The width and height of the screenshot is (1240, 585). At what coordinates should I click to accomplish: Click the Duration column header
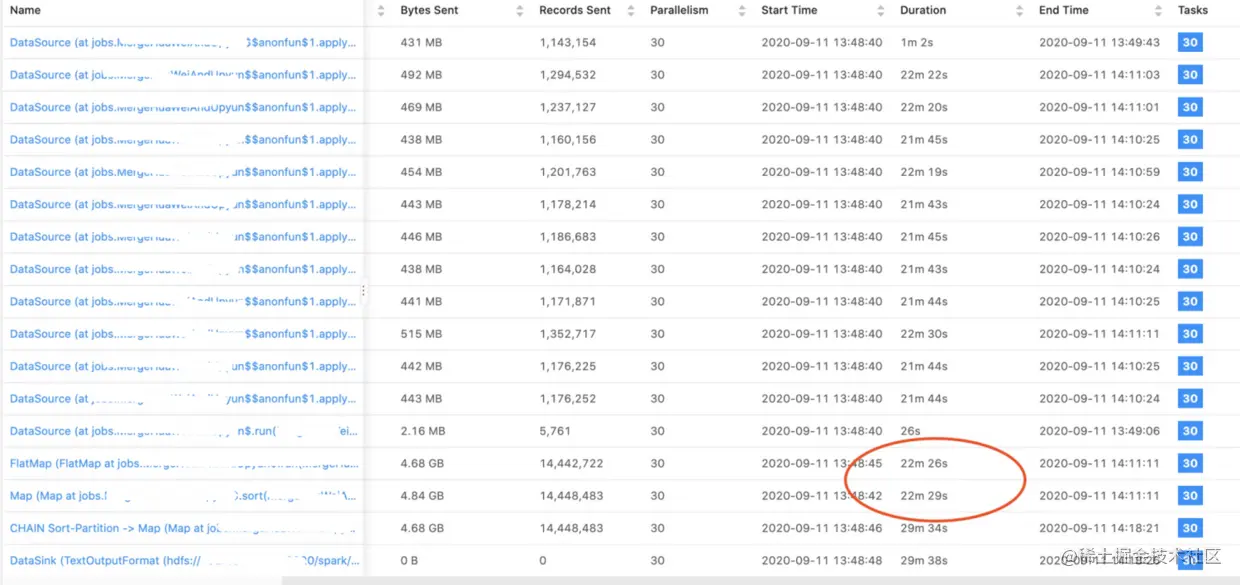pos(923,11)
